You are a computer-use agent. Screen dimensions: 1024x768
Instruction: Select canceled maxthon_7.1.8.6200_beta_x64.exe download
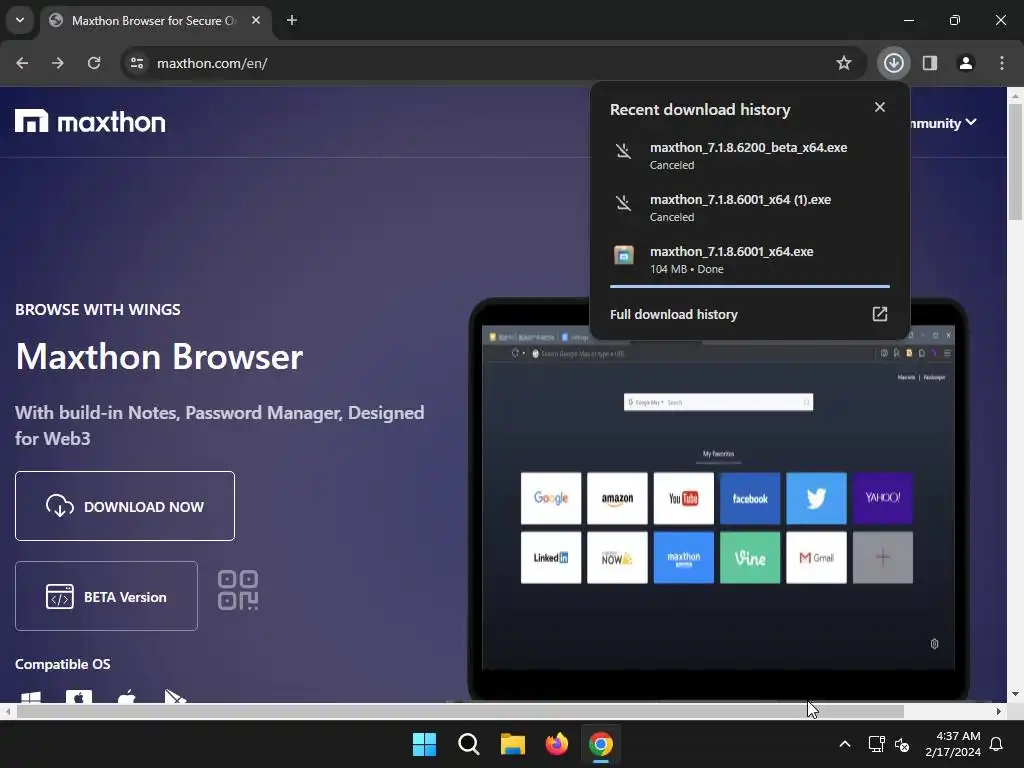pos(750,155)
